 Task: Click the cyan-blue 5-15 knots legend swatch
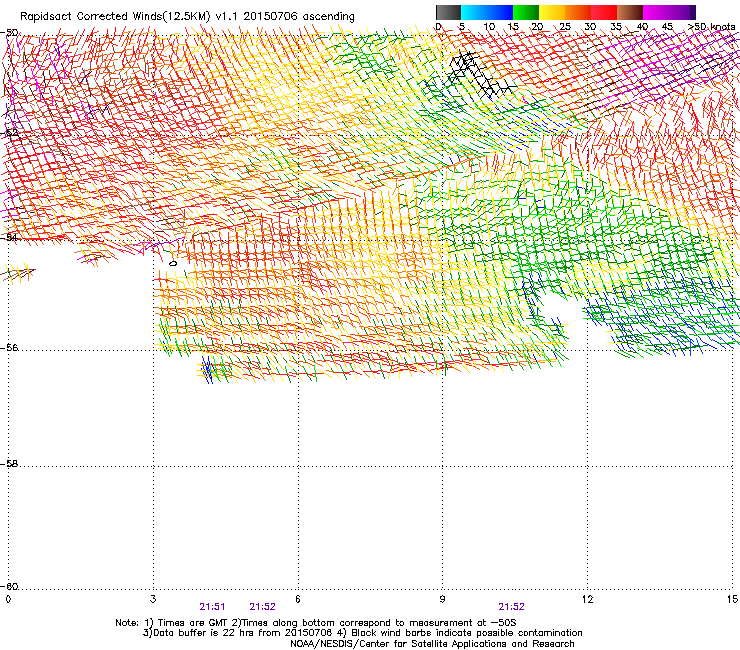pyautogui.click(x=487, y=12)
